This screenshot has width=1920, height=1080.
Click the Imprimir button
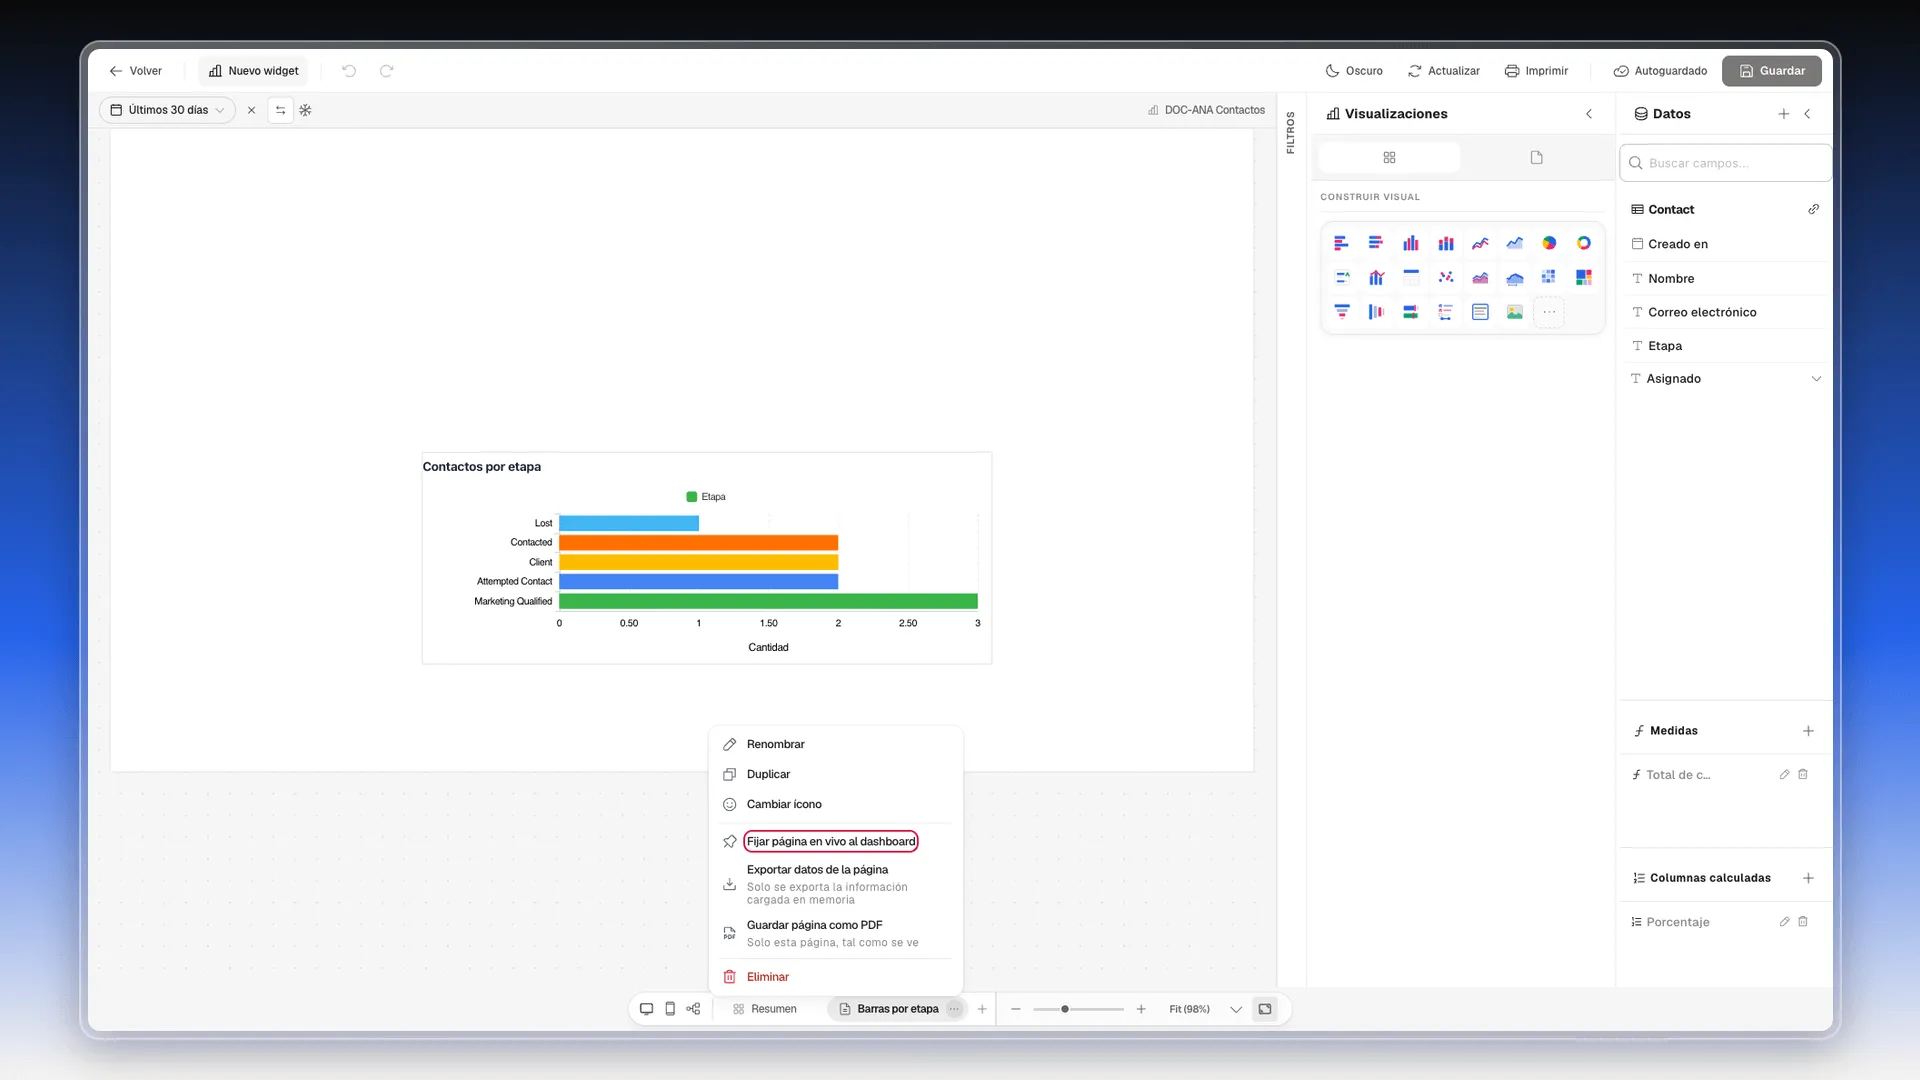[1536, 71]
